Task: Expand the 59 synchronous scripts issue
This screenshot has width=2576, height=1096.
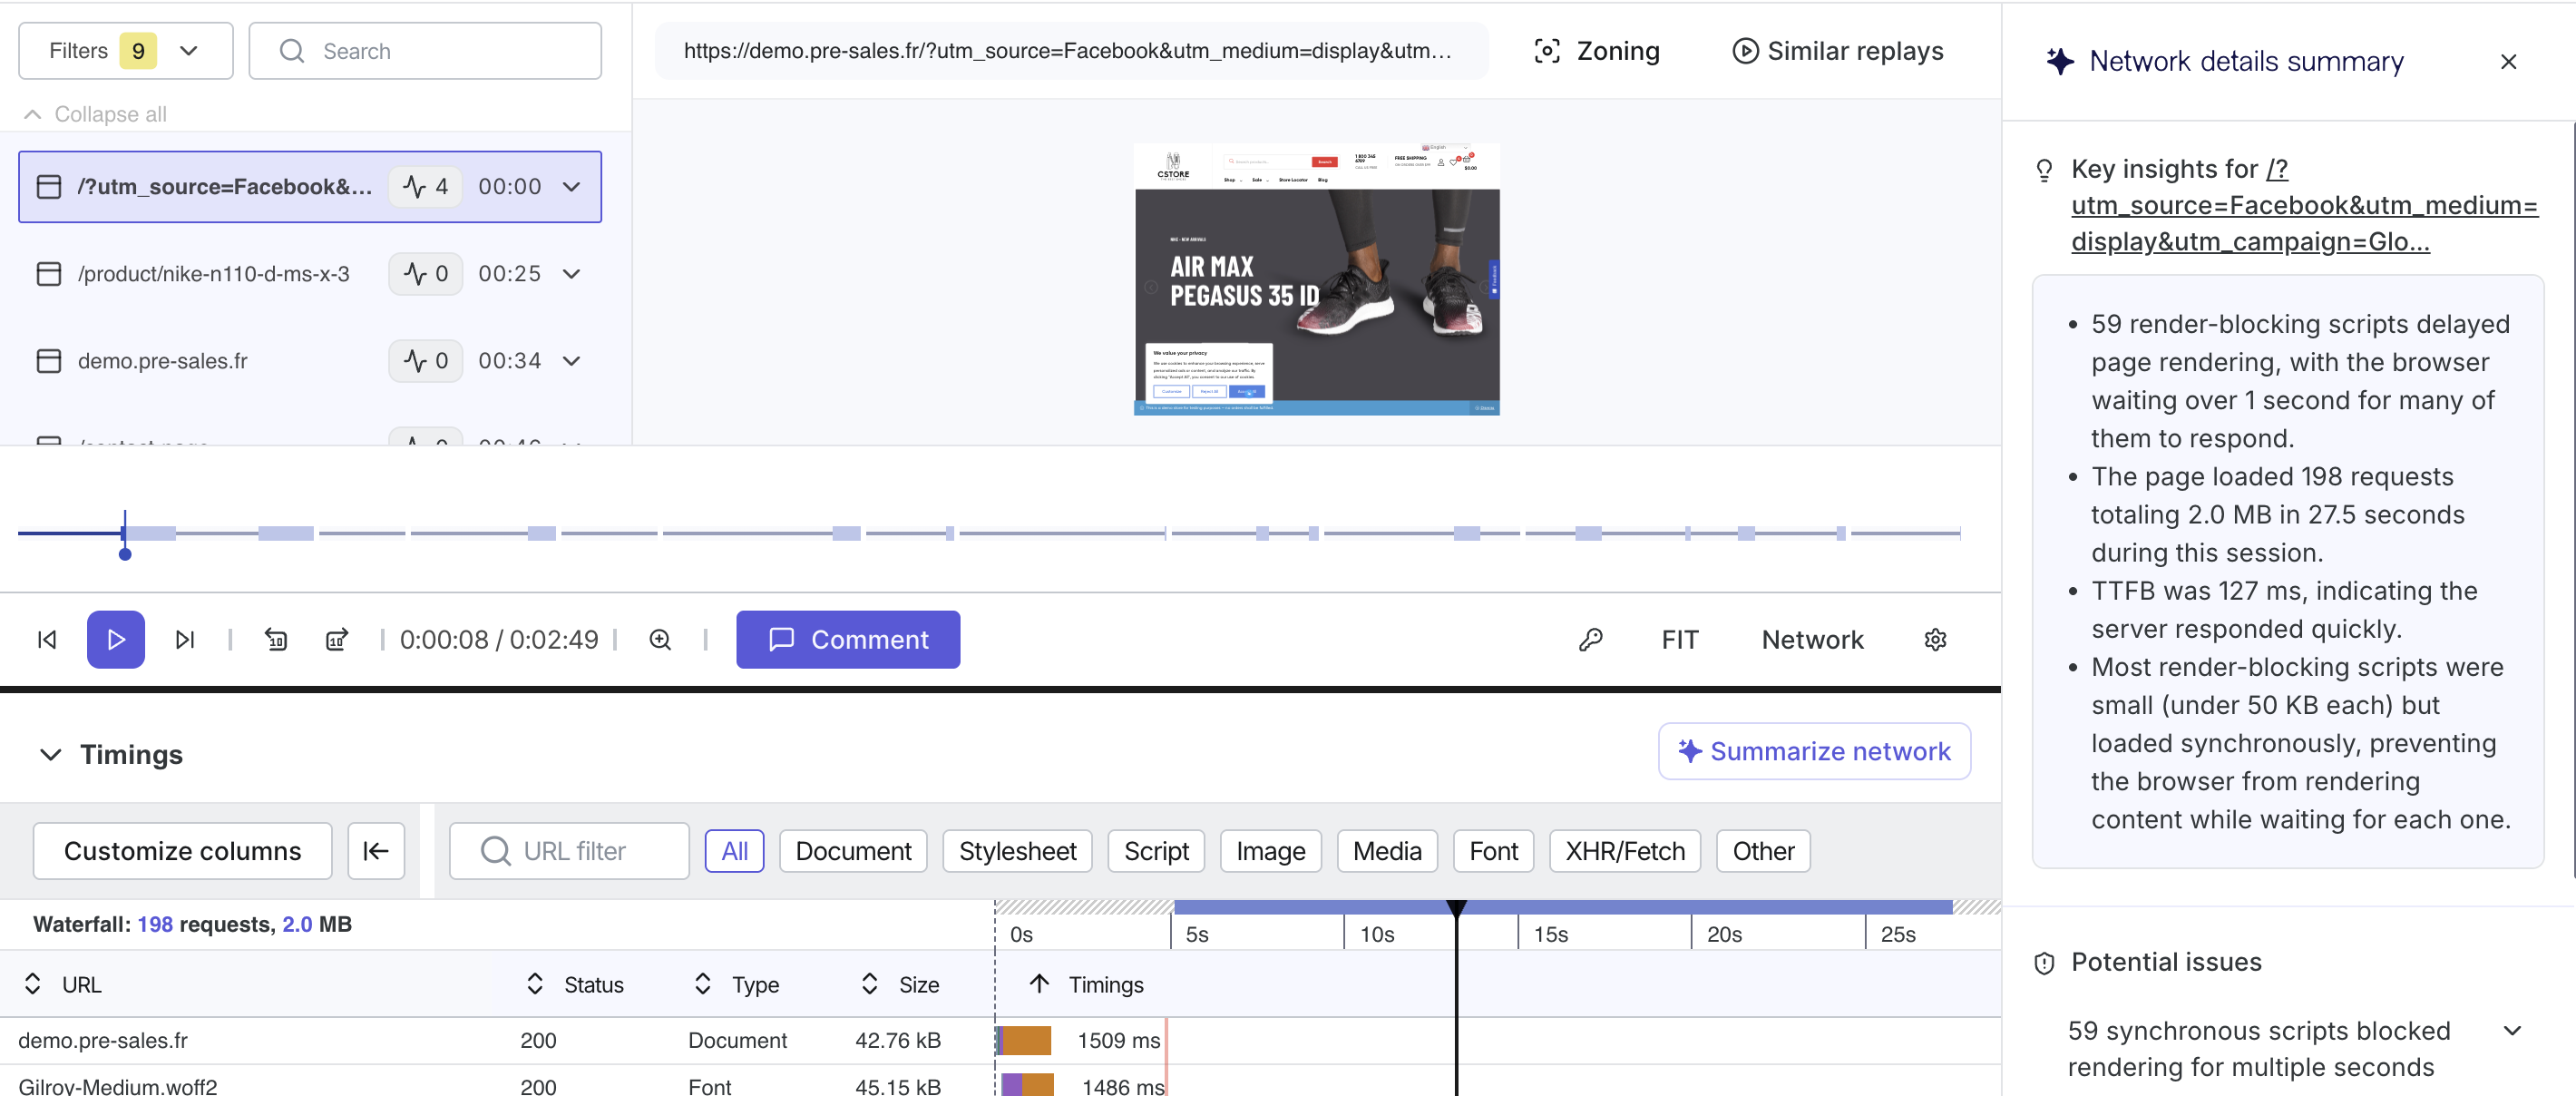Action: [x=2512, y=1031]
